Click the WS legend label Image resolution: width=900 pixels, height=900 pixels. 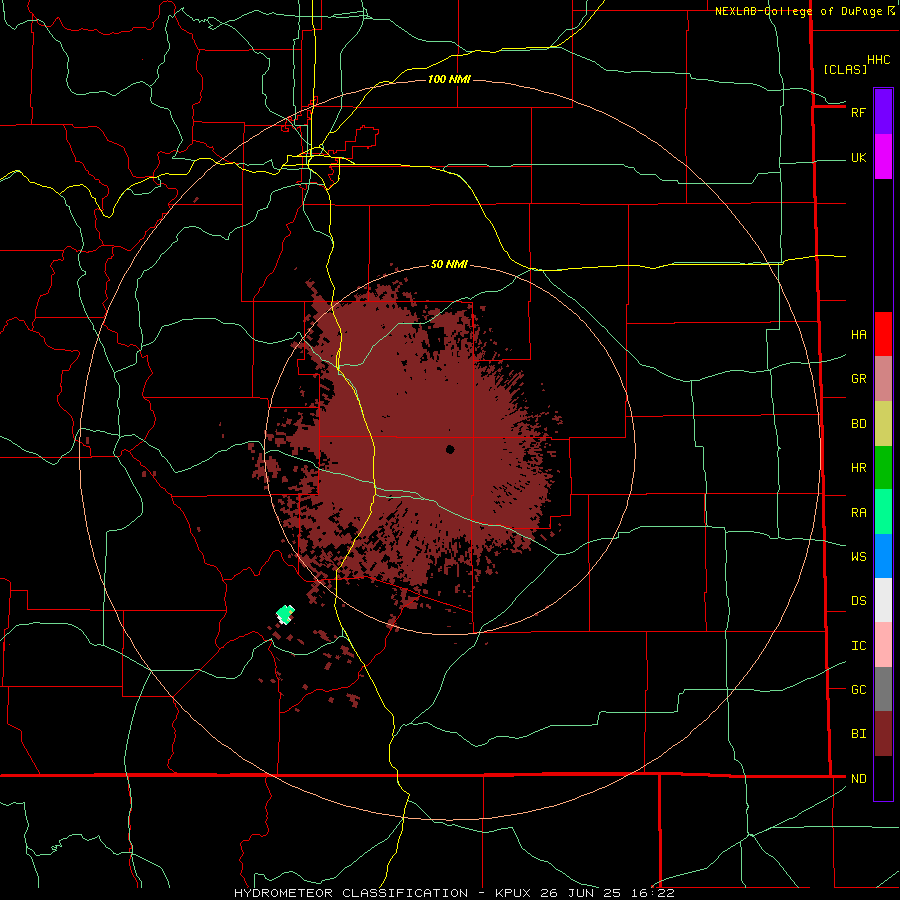859,557
